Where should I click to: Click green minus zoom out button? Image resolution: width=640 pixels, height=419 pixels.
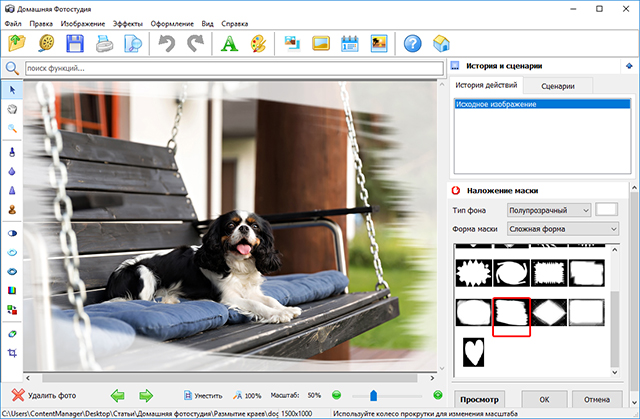coord(336,395)
